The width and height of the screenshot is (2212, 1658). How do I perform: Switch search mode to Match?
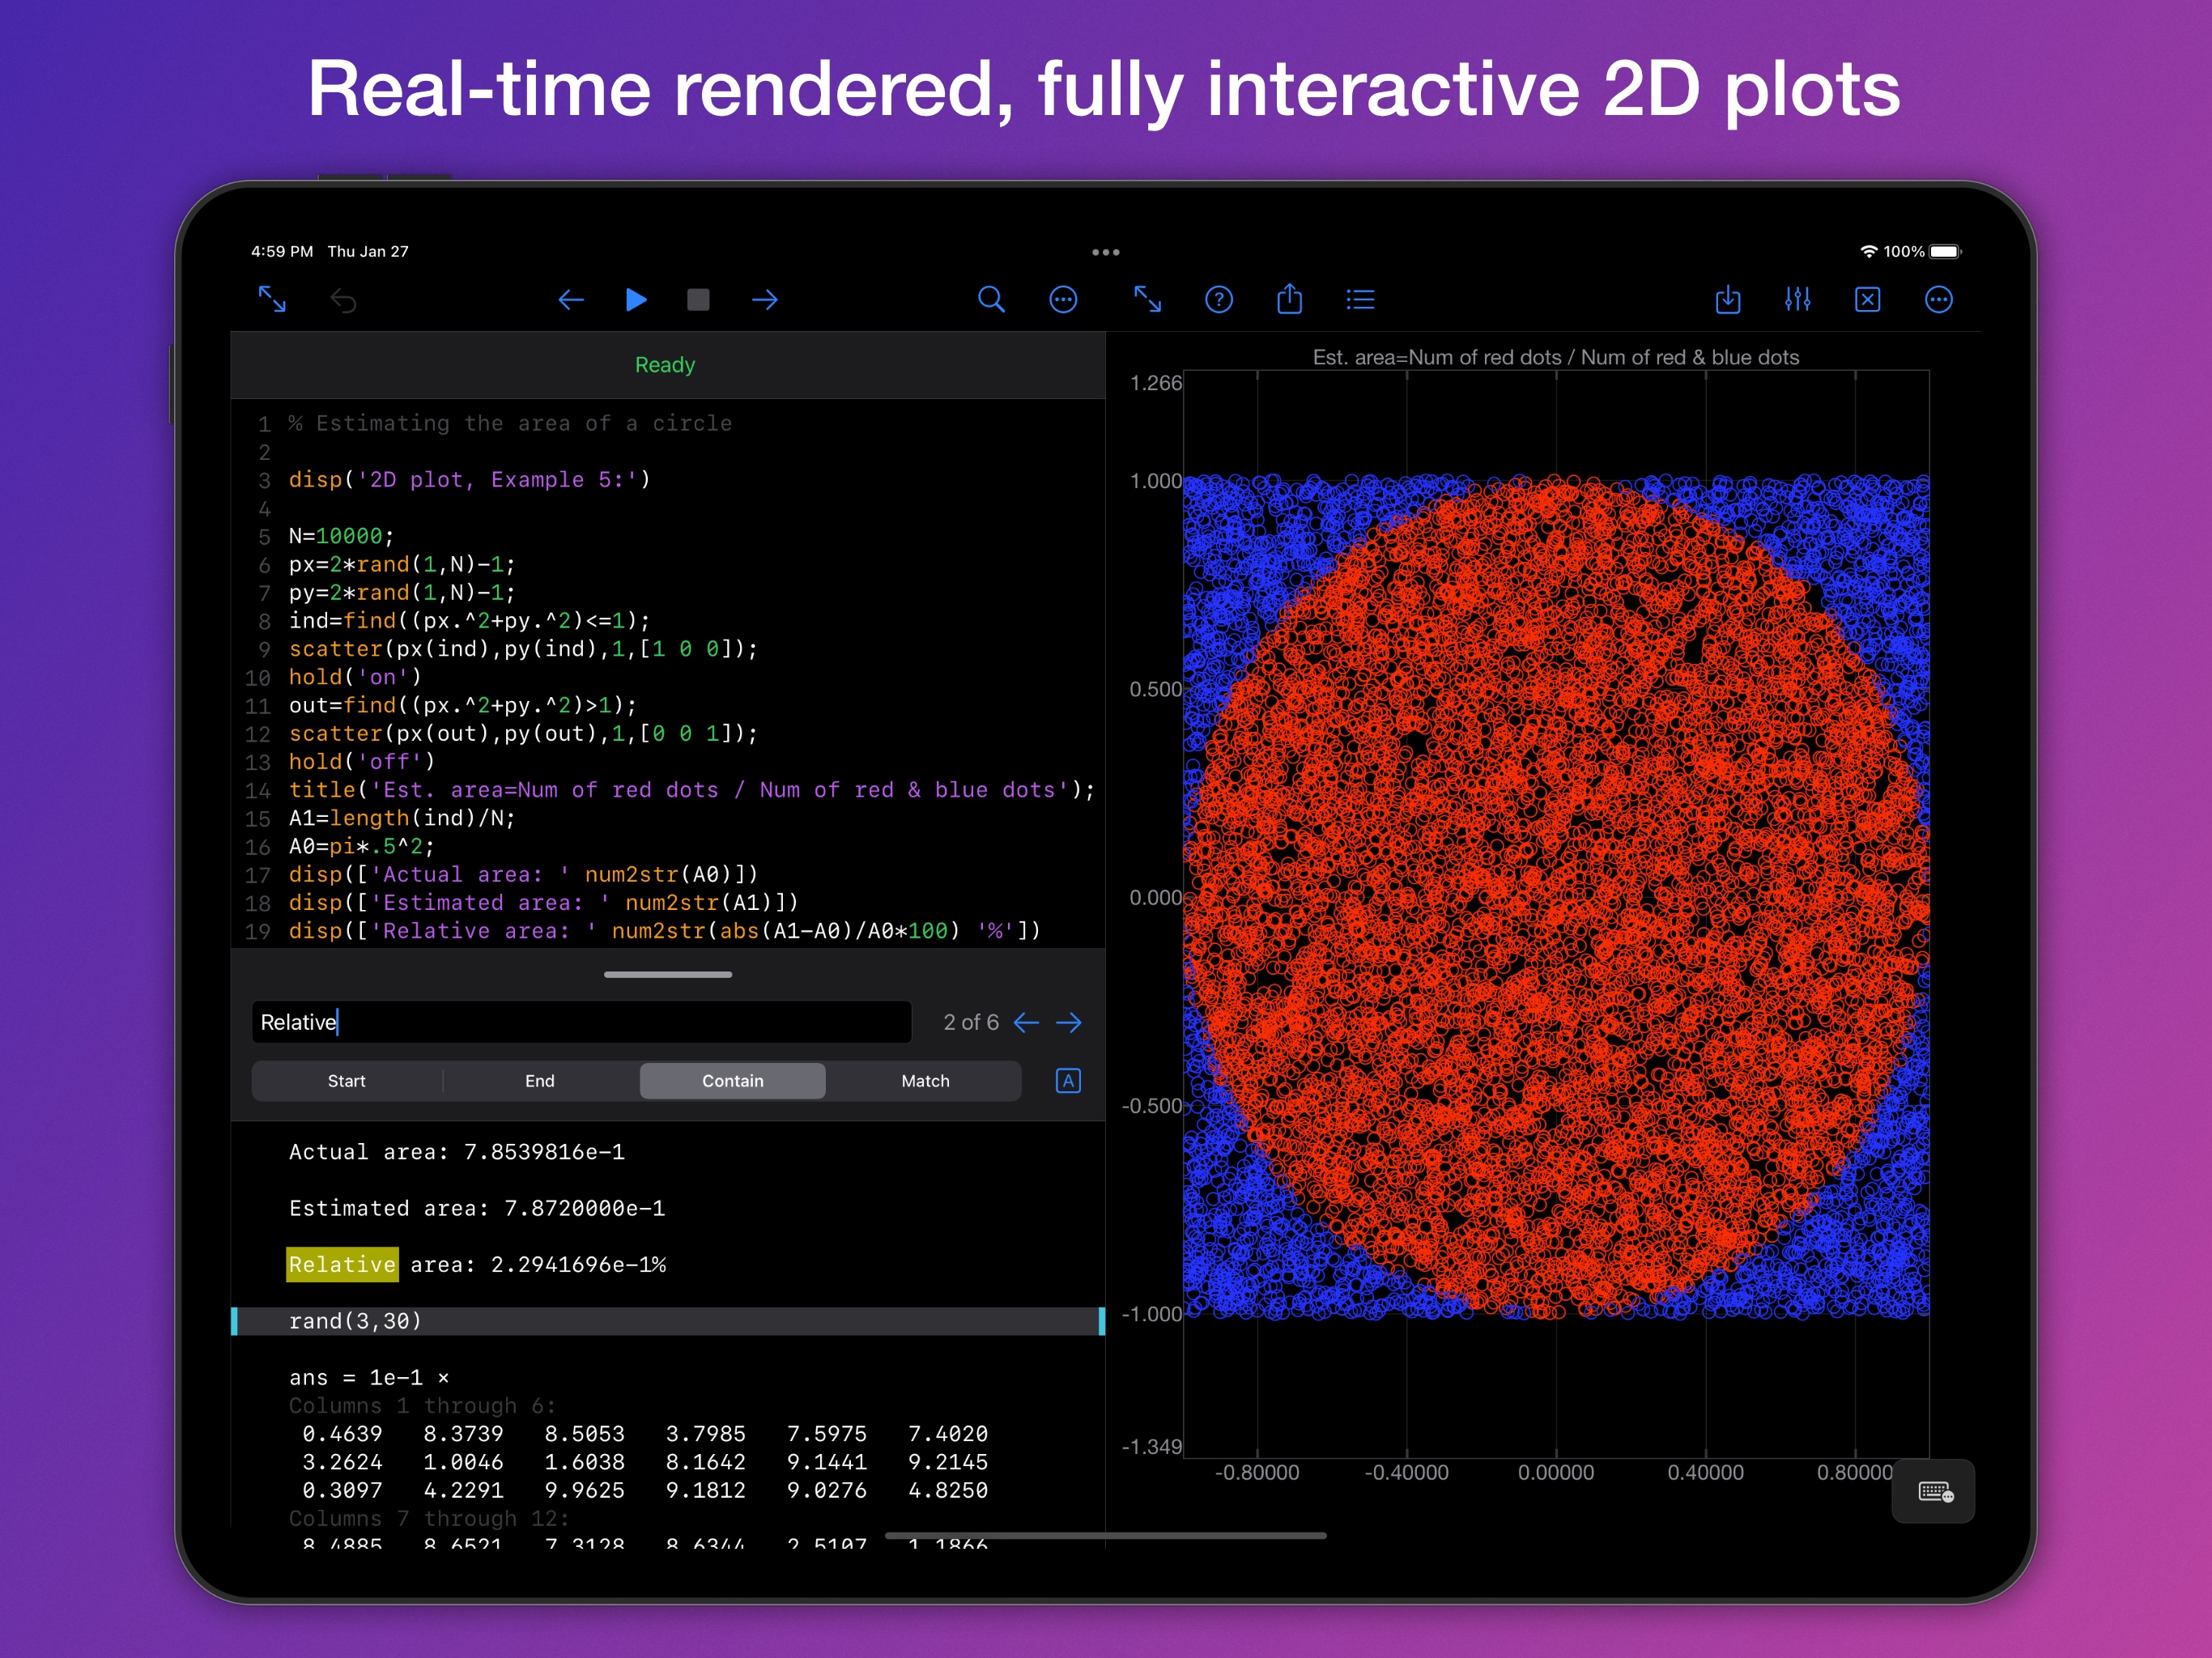coord(925,1081)
